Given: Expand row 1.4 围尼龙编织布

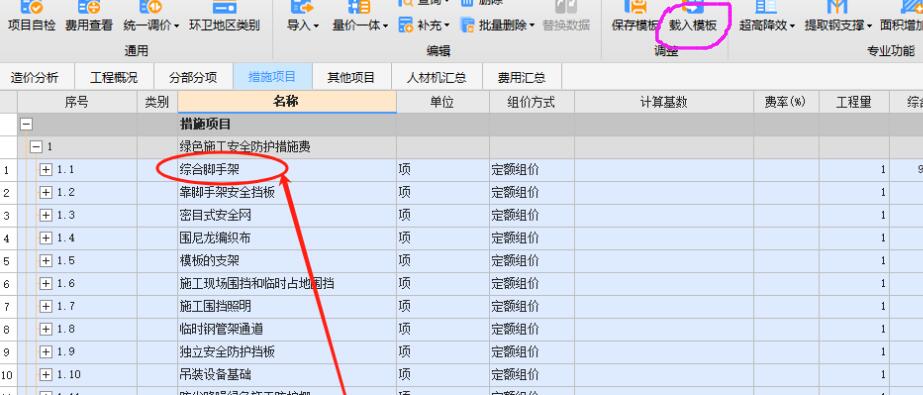Looking at the screenshot, I should click(46, 238).
